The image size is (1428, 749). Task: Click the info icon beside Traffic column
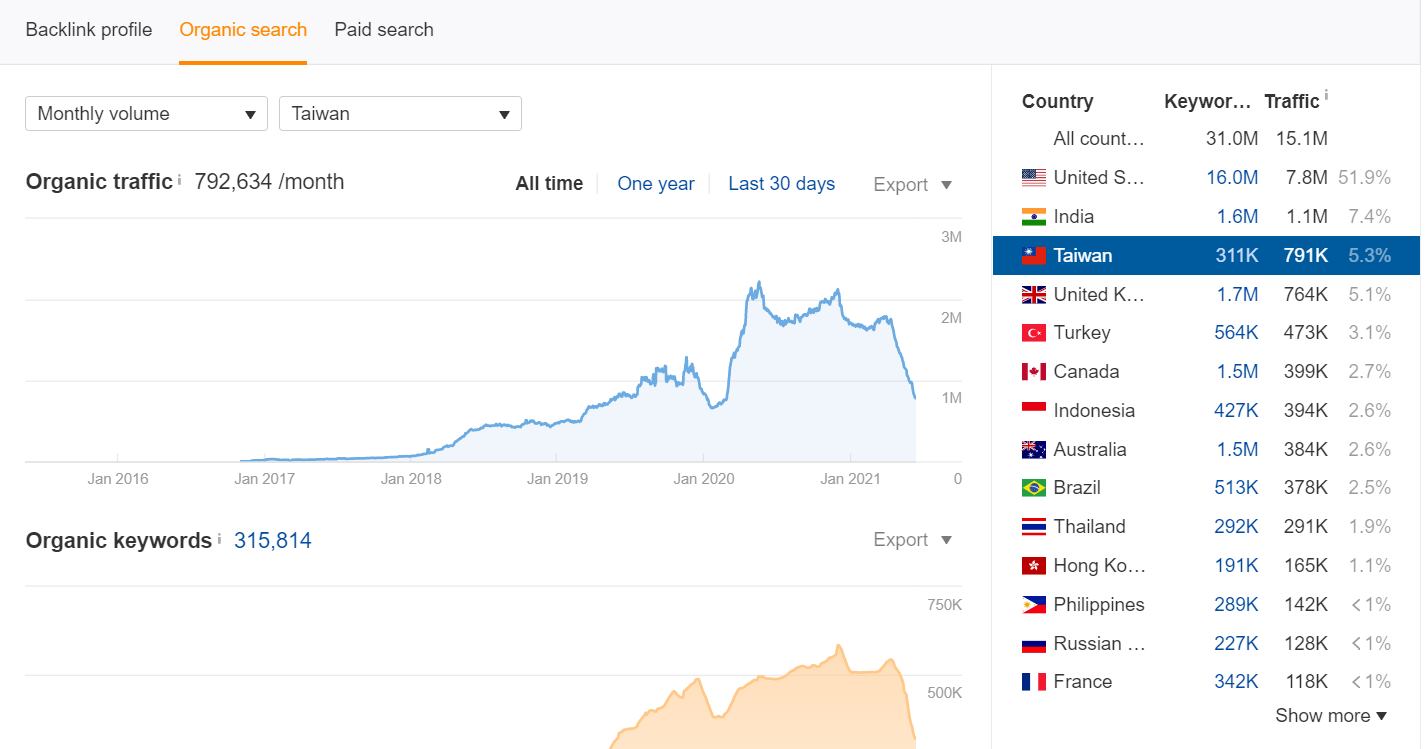[1326, 96]
